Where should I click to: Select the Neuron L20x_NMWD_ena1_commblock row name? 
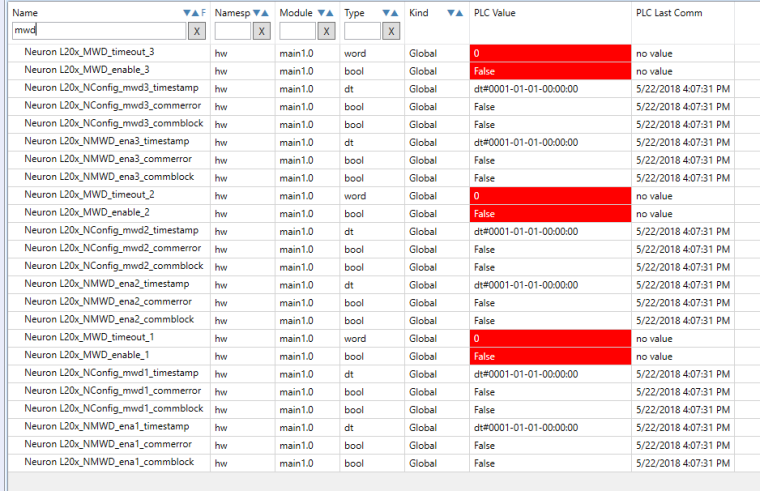click(x=109, y=463)
